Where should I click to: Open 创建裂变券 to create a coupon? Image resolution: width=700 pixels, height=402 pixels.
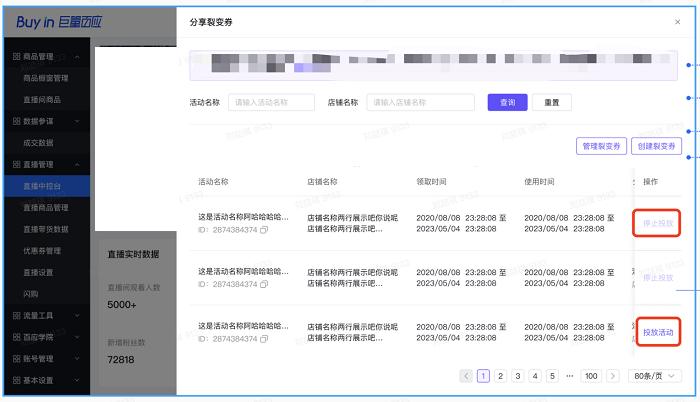656,146
